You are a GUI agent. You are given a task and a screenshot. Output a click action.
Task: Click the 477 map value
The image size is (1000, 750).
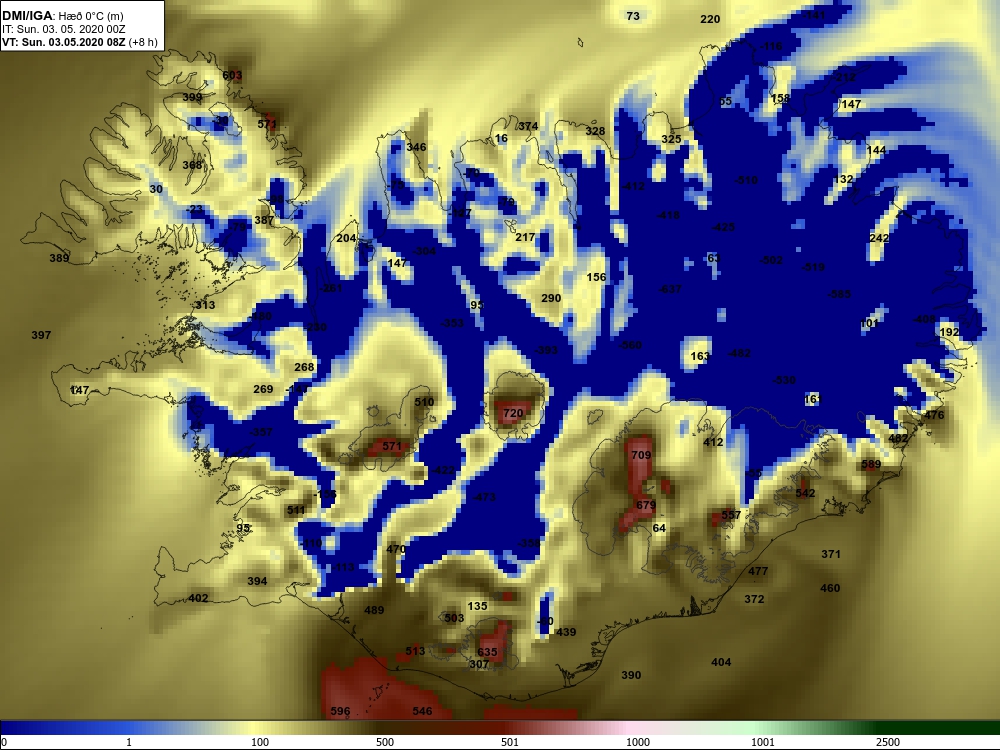(758, 571)
